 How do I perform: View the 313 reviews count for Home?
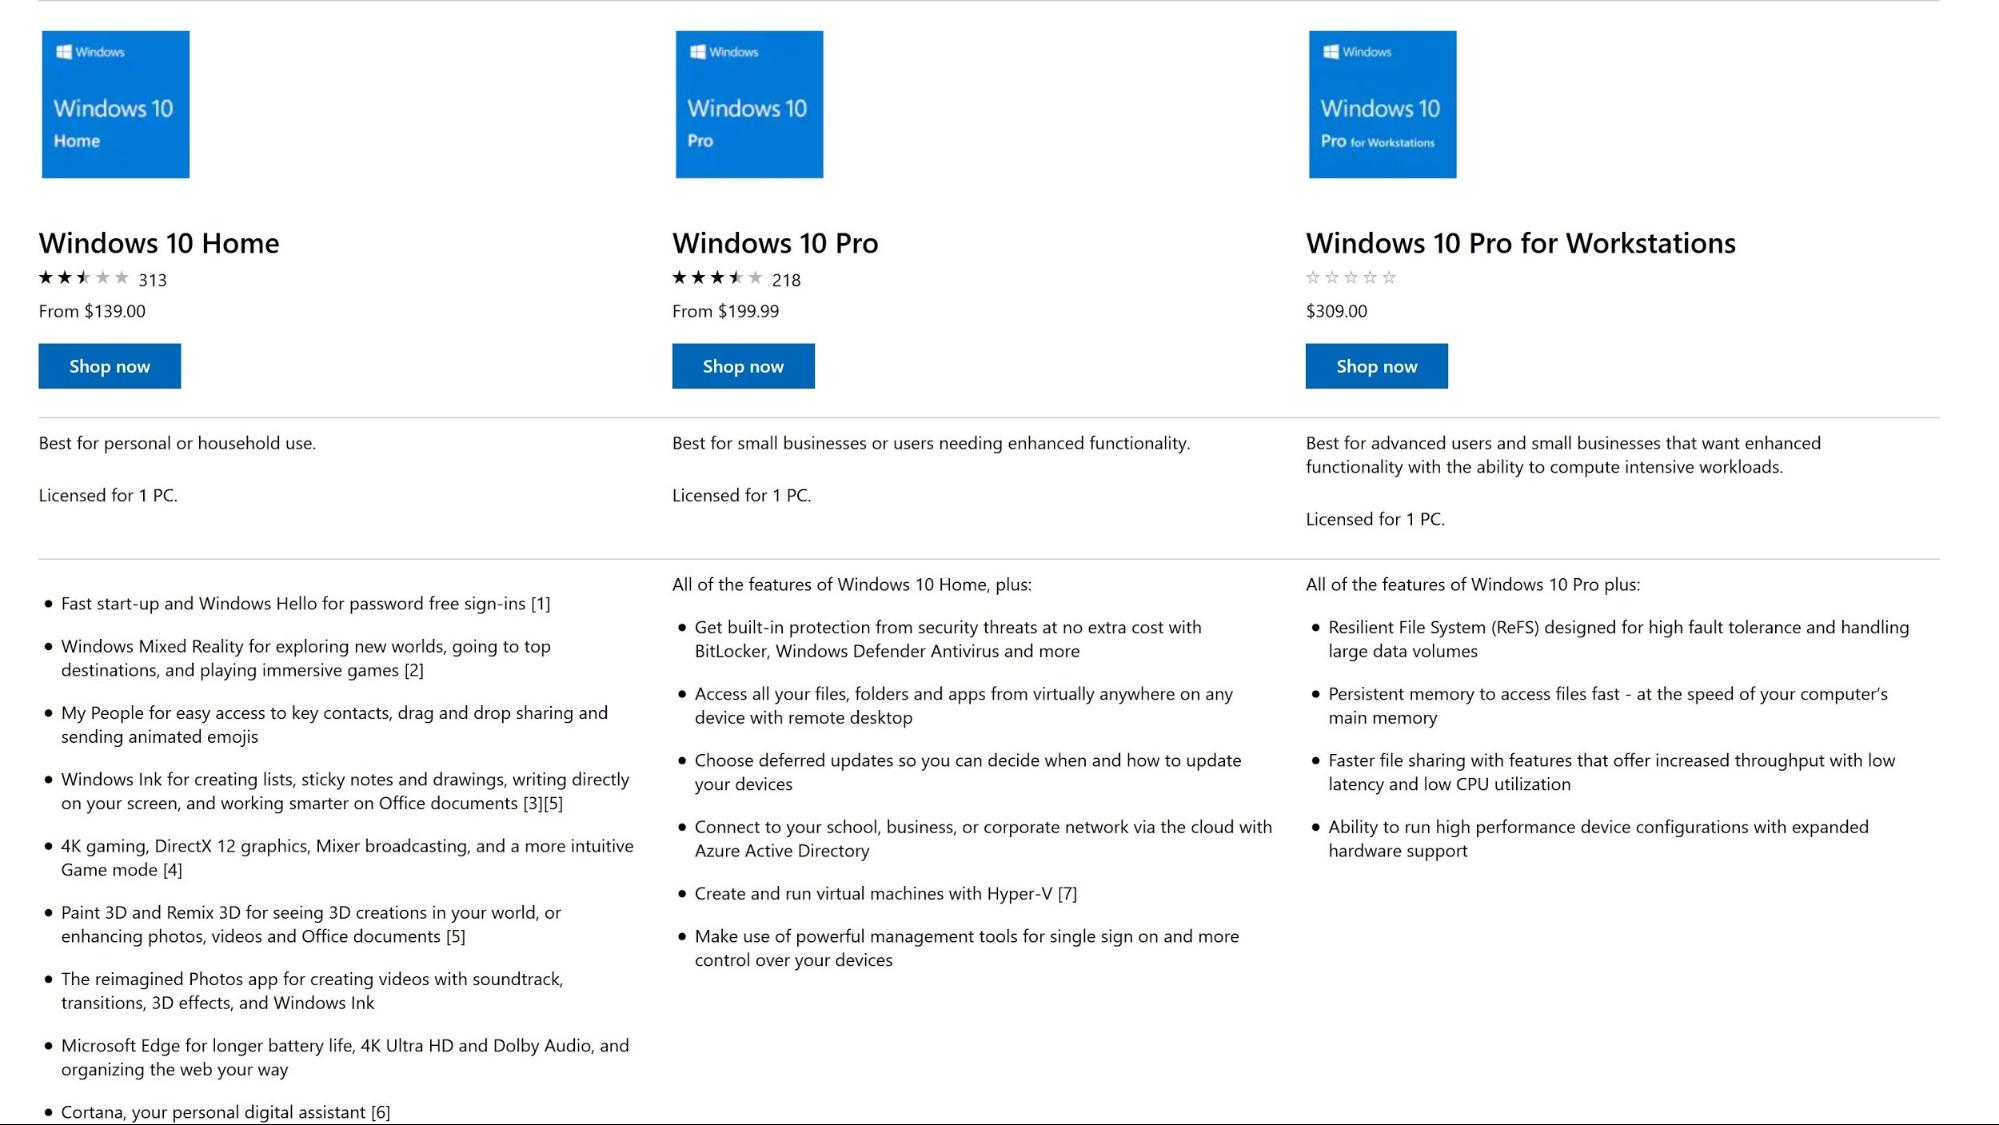click(x=155, y=279)
